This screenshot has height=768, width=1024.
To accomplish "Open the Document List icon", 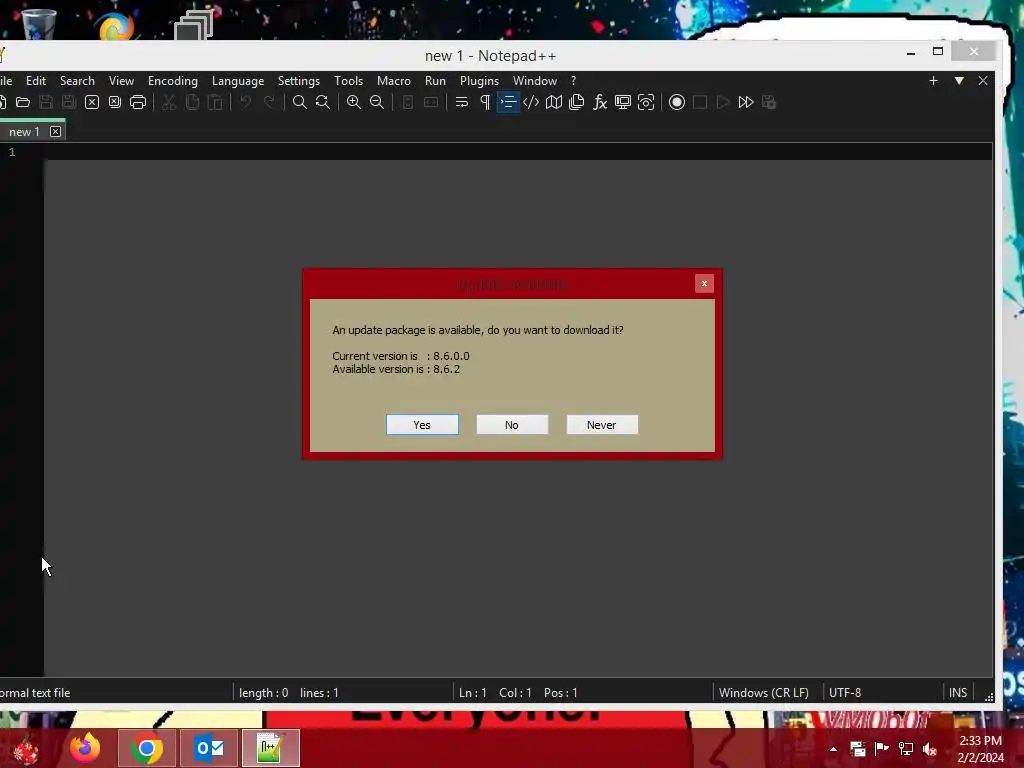I will coord(577,102).
